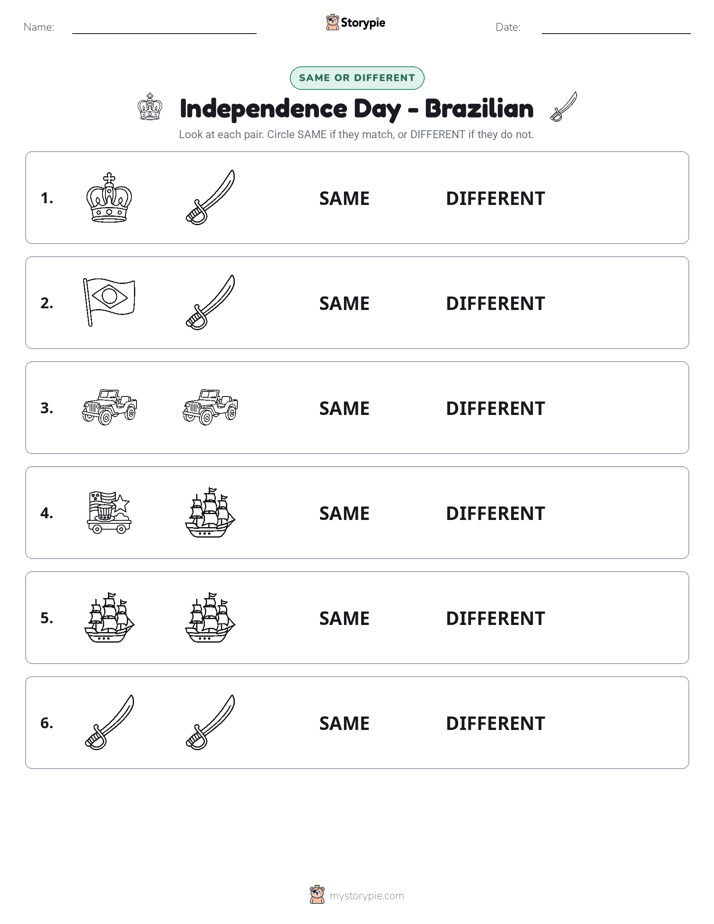Select DIFFERENT for pair 4
This screenshot has width=714, height=924.
[x=495, y=513]
